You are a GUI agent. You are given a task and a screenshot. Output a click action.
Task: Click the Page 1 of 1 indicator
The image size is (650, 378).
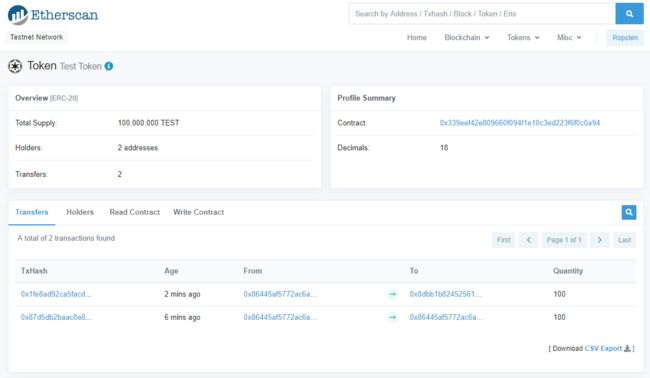pyautogui.click(x=564, y=240)
